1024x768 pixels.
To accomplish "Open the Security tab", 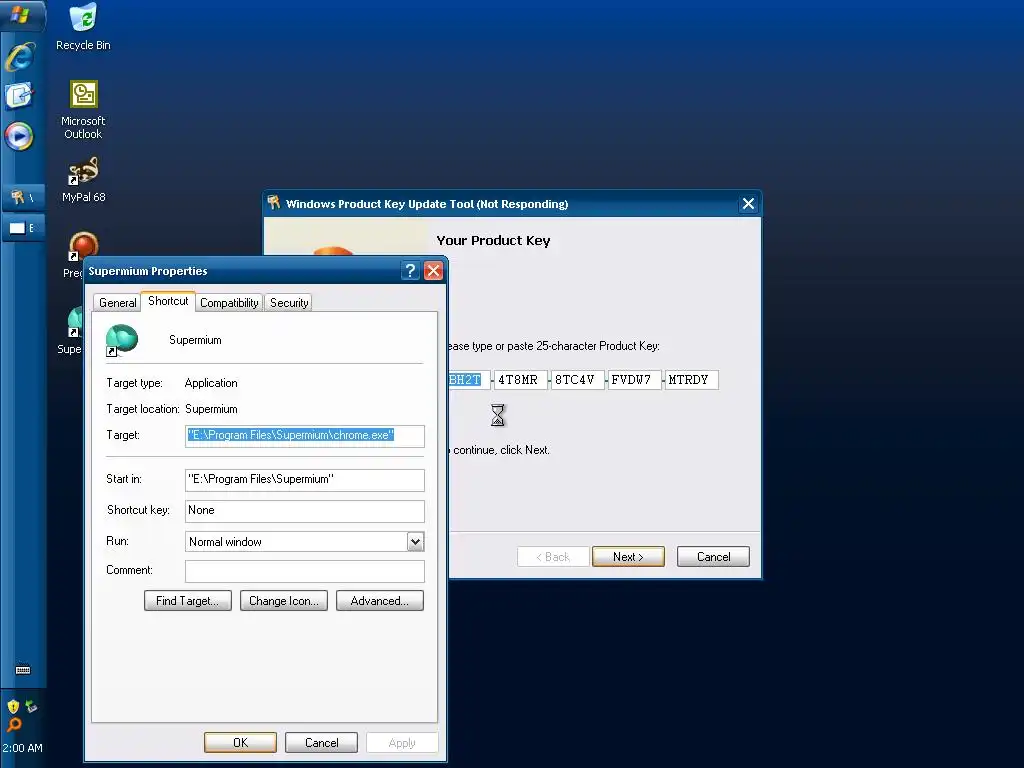I will click(289, 302).
